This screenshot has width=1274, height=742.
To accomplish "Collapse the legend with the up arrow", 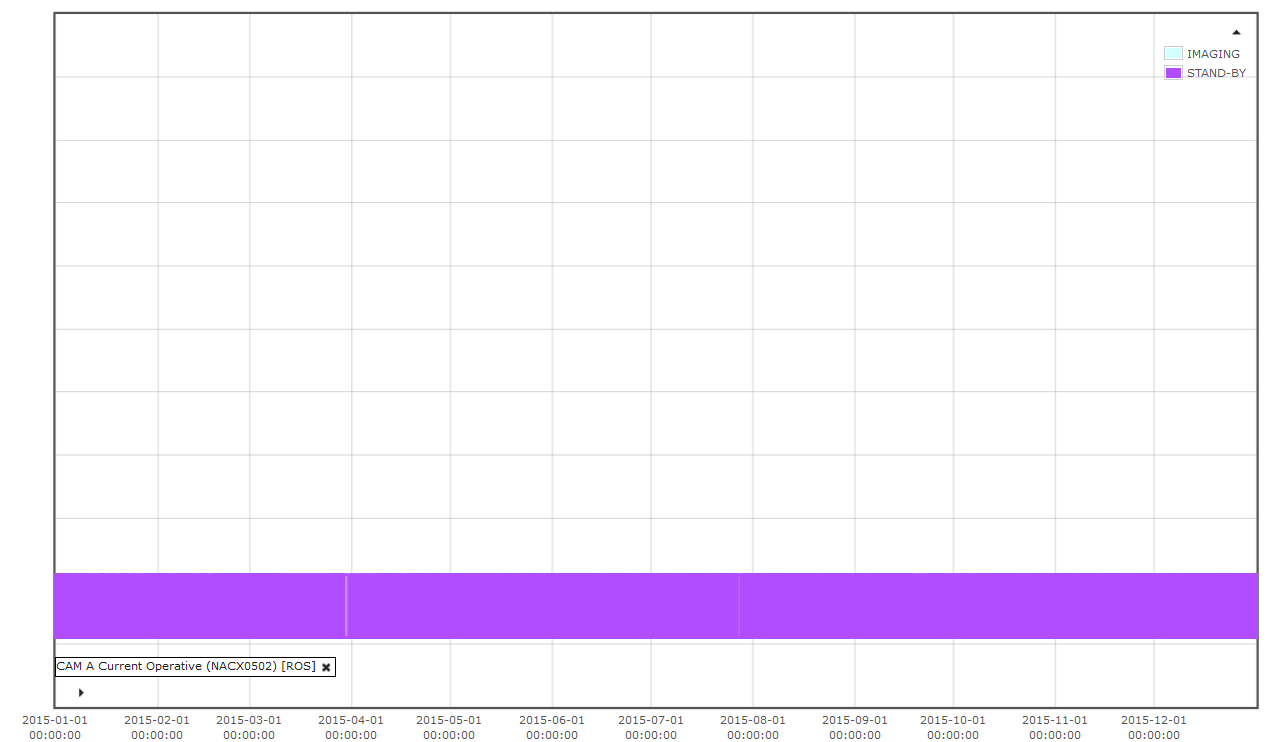I will 1236,32.
